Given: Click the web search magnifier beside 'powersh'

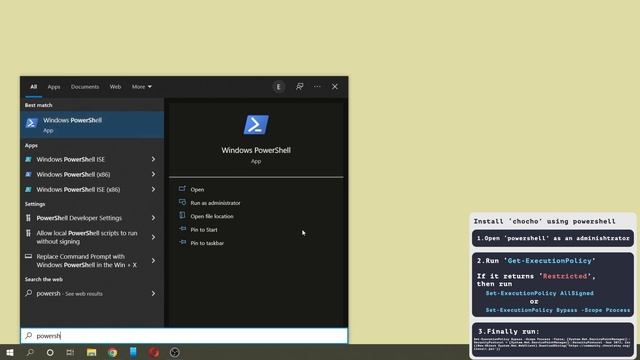Looking at the screenshot, I should (x=29, y=293).
